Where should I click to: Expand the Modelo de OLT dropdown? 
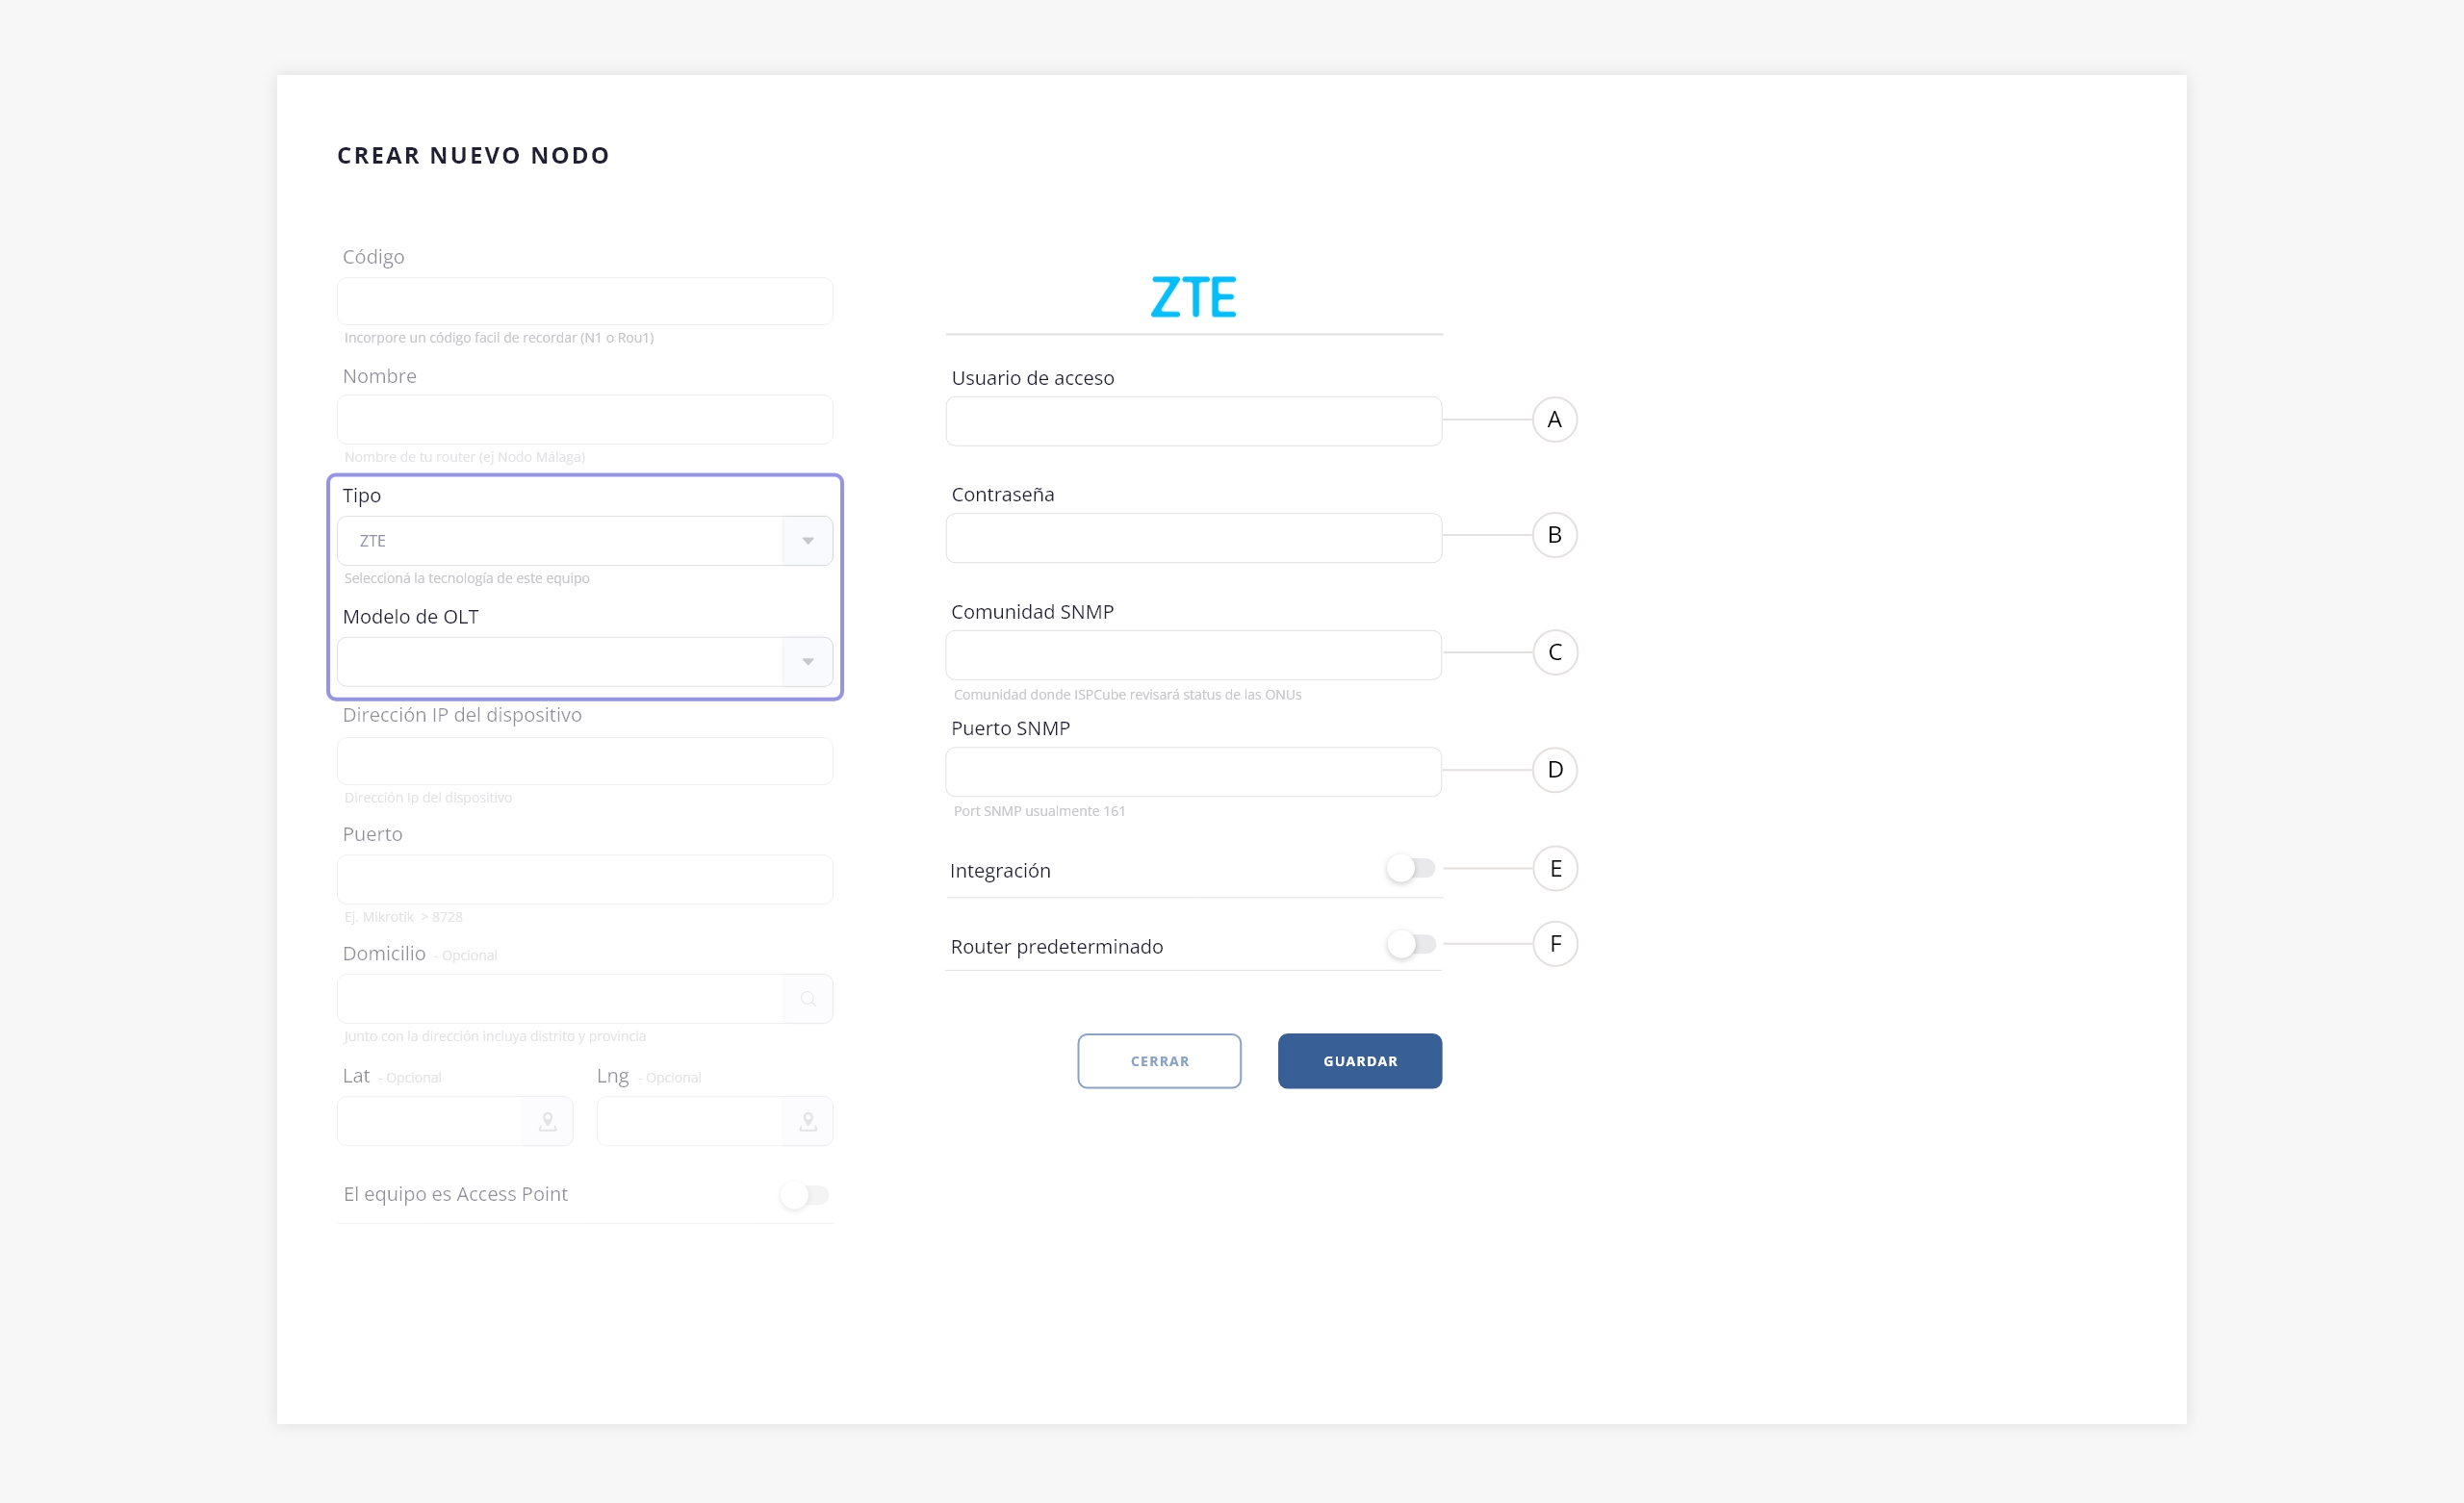(x=585, y=662)
